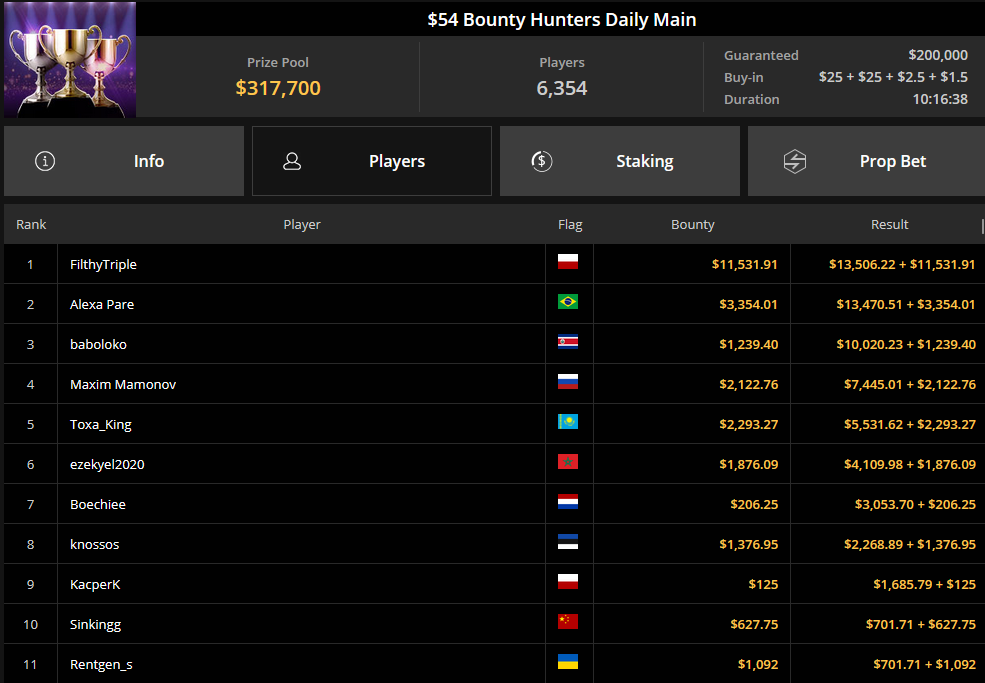The width and height of the screenshot is (985, 683).
Task: Click the buy-in $25 + $25 + $2.5 + $1.5
Action: pyautogui.click(x=893, y=77)
